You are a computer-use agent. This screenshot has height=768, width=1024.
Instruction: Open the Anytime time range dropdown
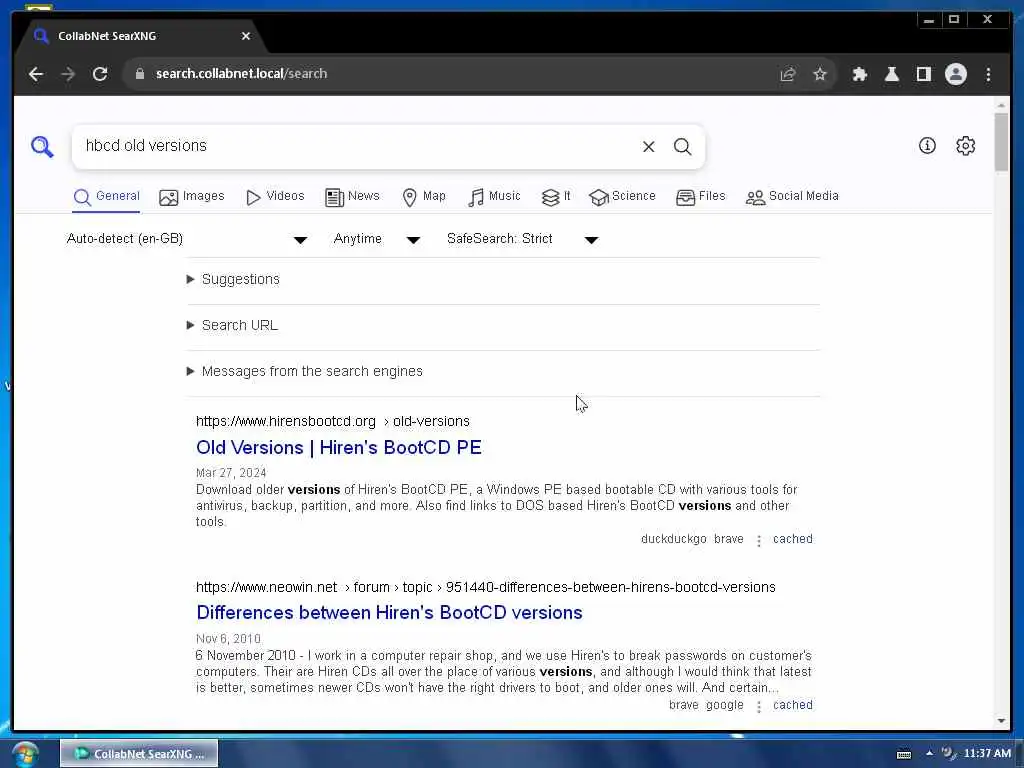pyautogui.click(x=376, y=239)
